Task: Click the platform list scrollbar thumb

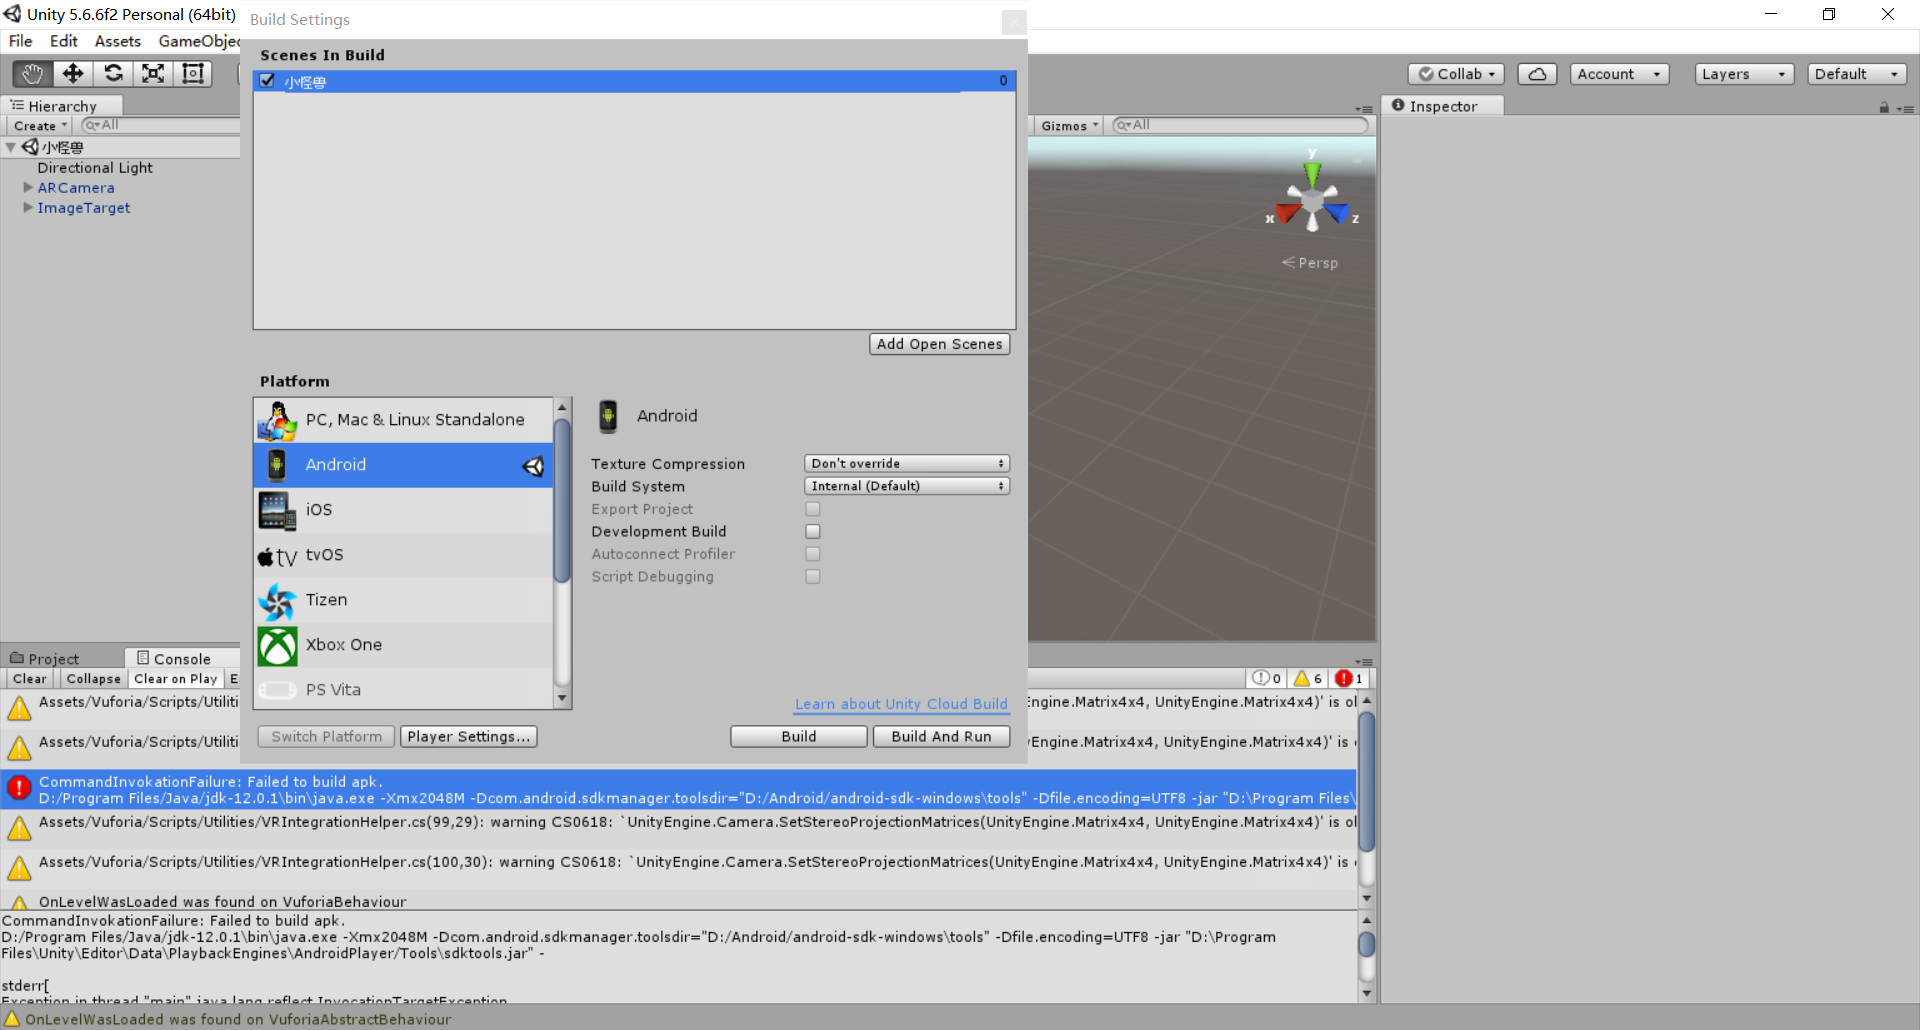Action: point(562,500)
